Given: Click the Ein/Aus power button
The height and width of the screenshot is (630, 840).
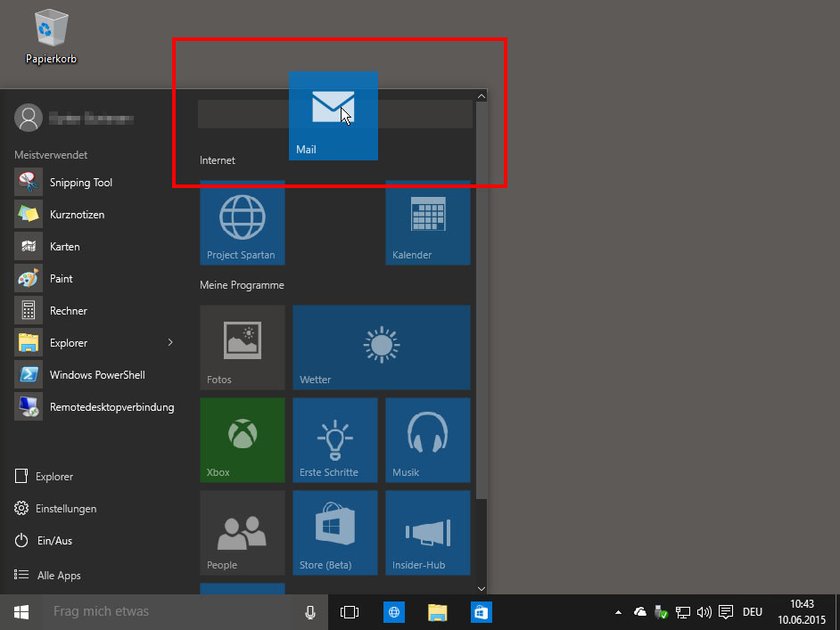Looking at the screenshot, I should click(43, 541).
